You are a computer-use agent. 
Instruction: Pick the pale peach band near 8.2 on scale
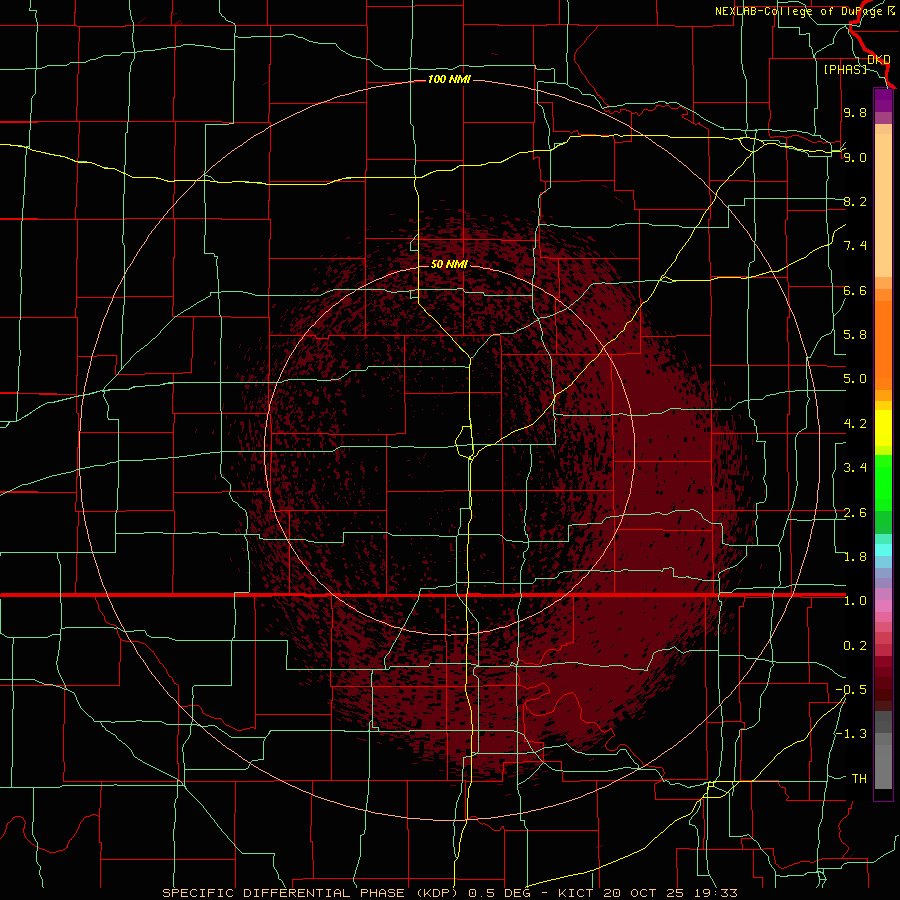coord(883,205)
